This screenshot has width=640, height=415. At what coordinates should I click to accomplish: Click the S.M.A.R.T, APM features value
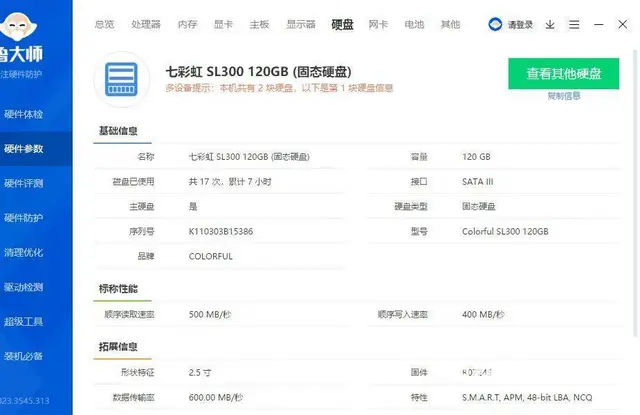click(527, 397)
